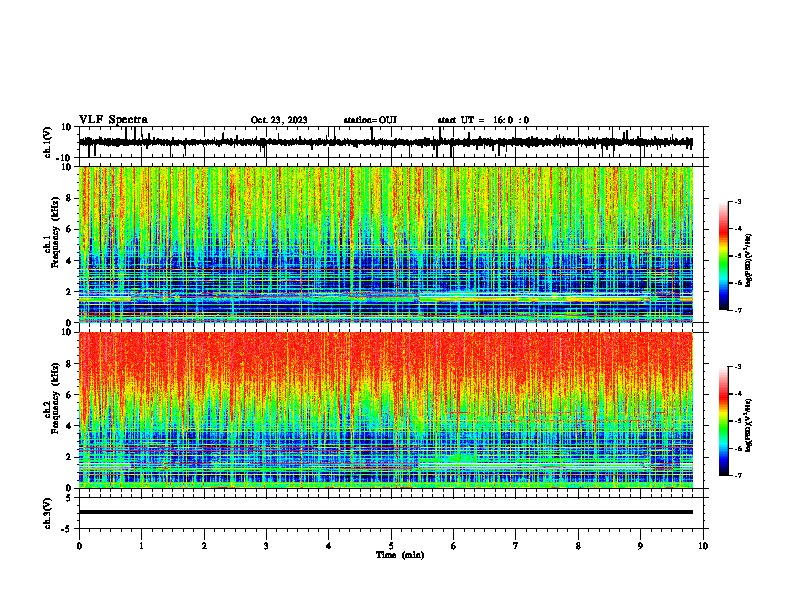Click time axis tick label "2"
This screenshot has height=612, width=792.
tap(204, 546)
